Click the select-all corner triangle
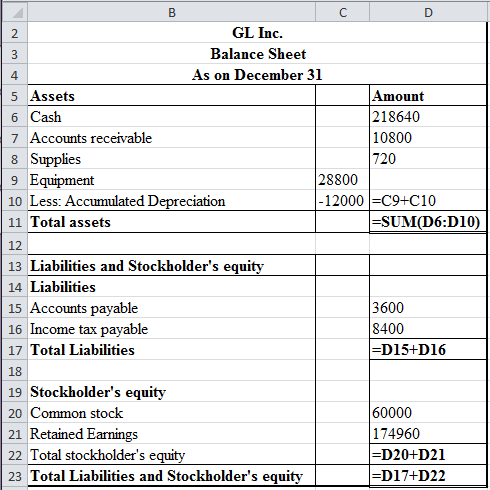 click(14, 12)
